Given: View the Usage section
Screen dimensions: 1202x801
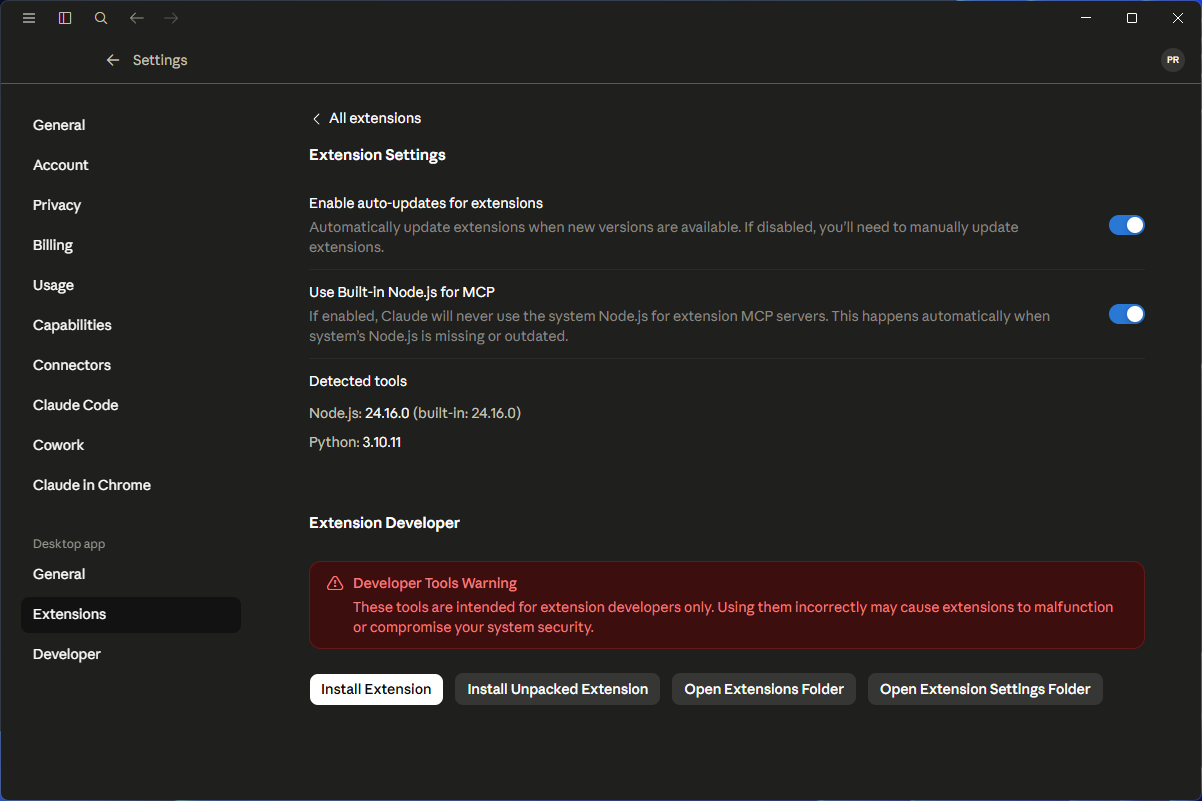Looking at the screenshot, I should click(131, 285).
